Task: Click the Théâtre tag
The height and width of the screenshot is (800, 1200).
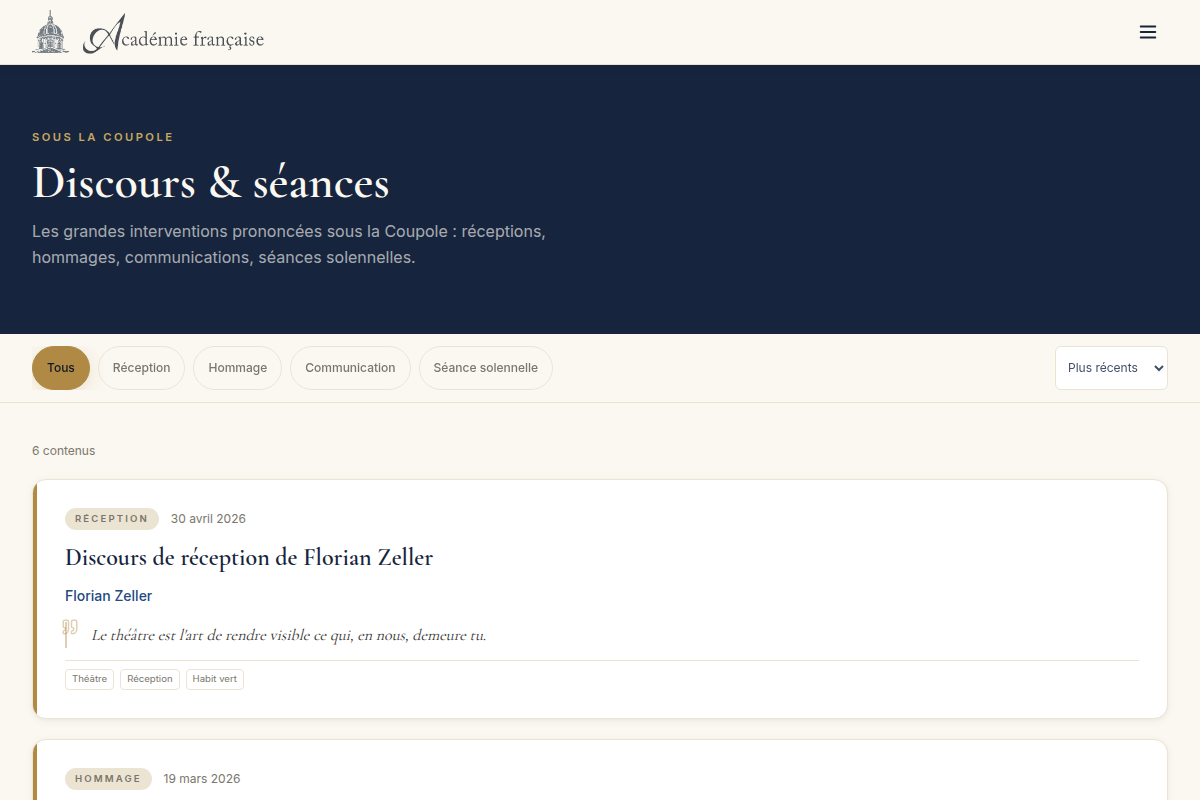Action: click(90, 679)
